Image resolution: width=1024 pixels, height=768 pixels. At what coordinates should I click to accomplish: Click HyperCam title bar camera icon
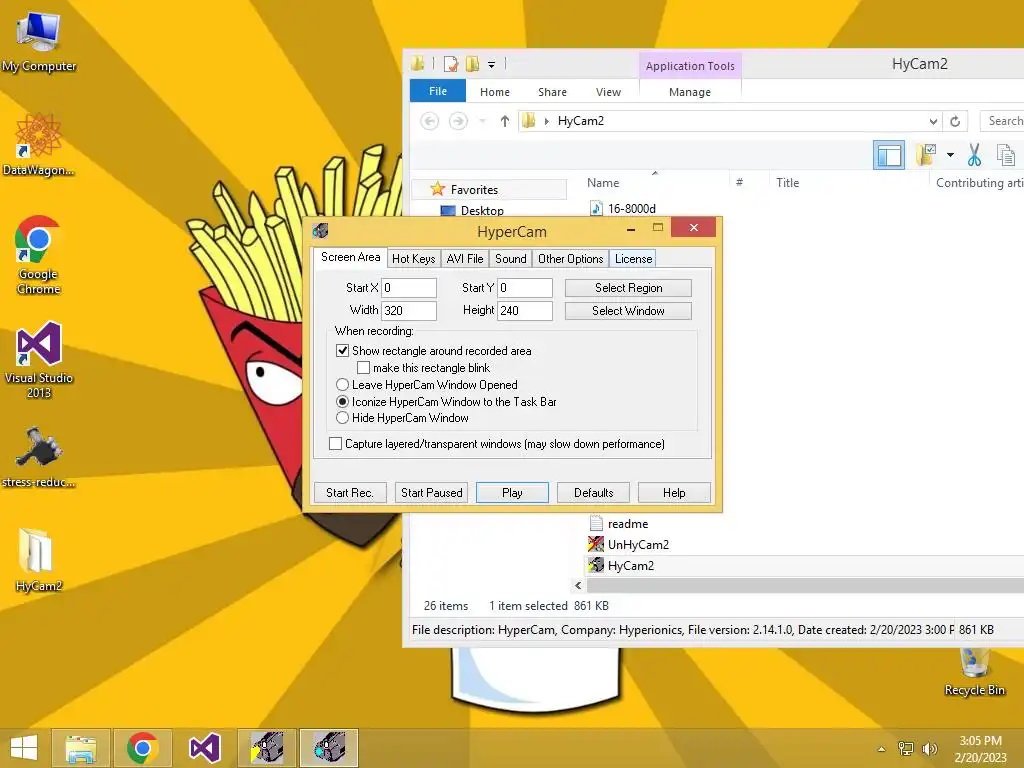pos(320,231)
